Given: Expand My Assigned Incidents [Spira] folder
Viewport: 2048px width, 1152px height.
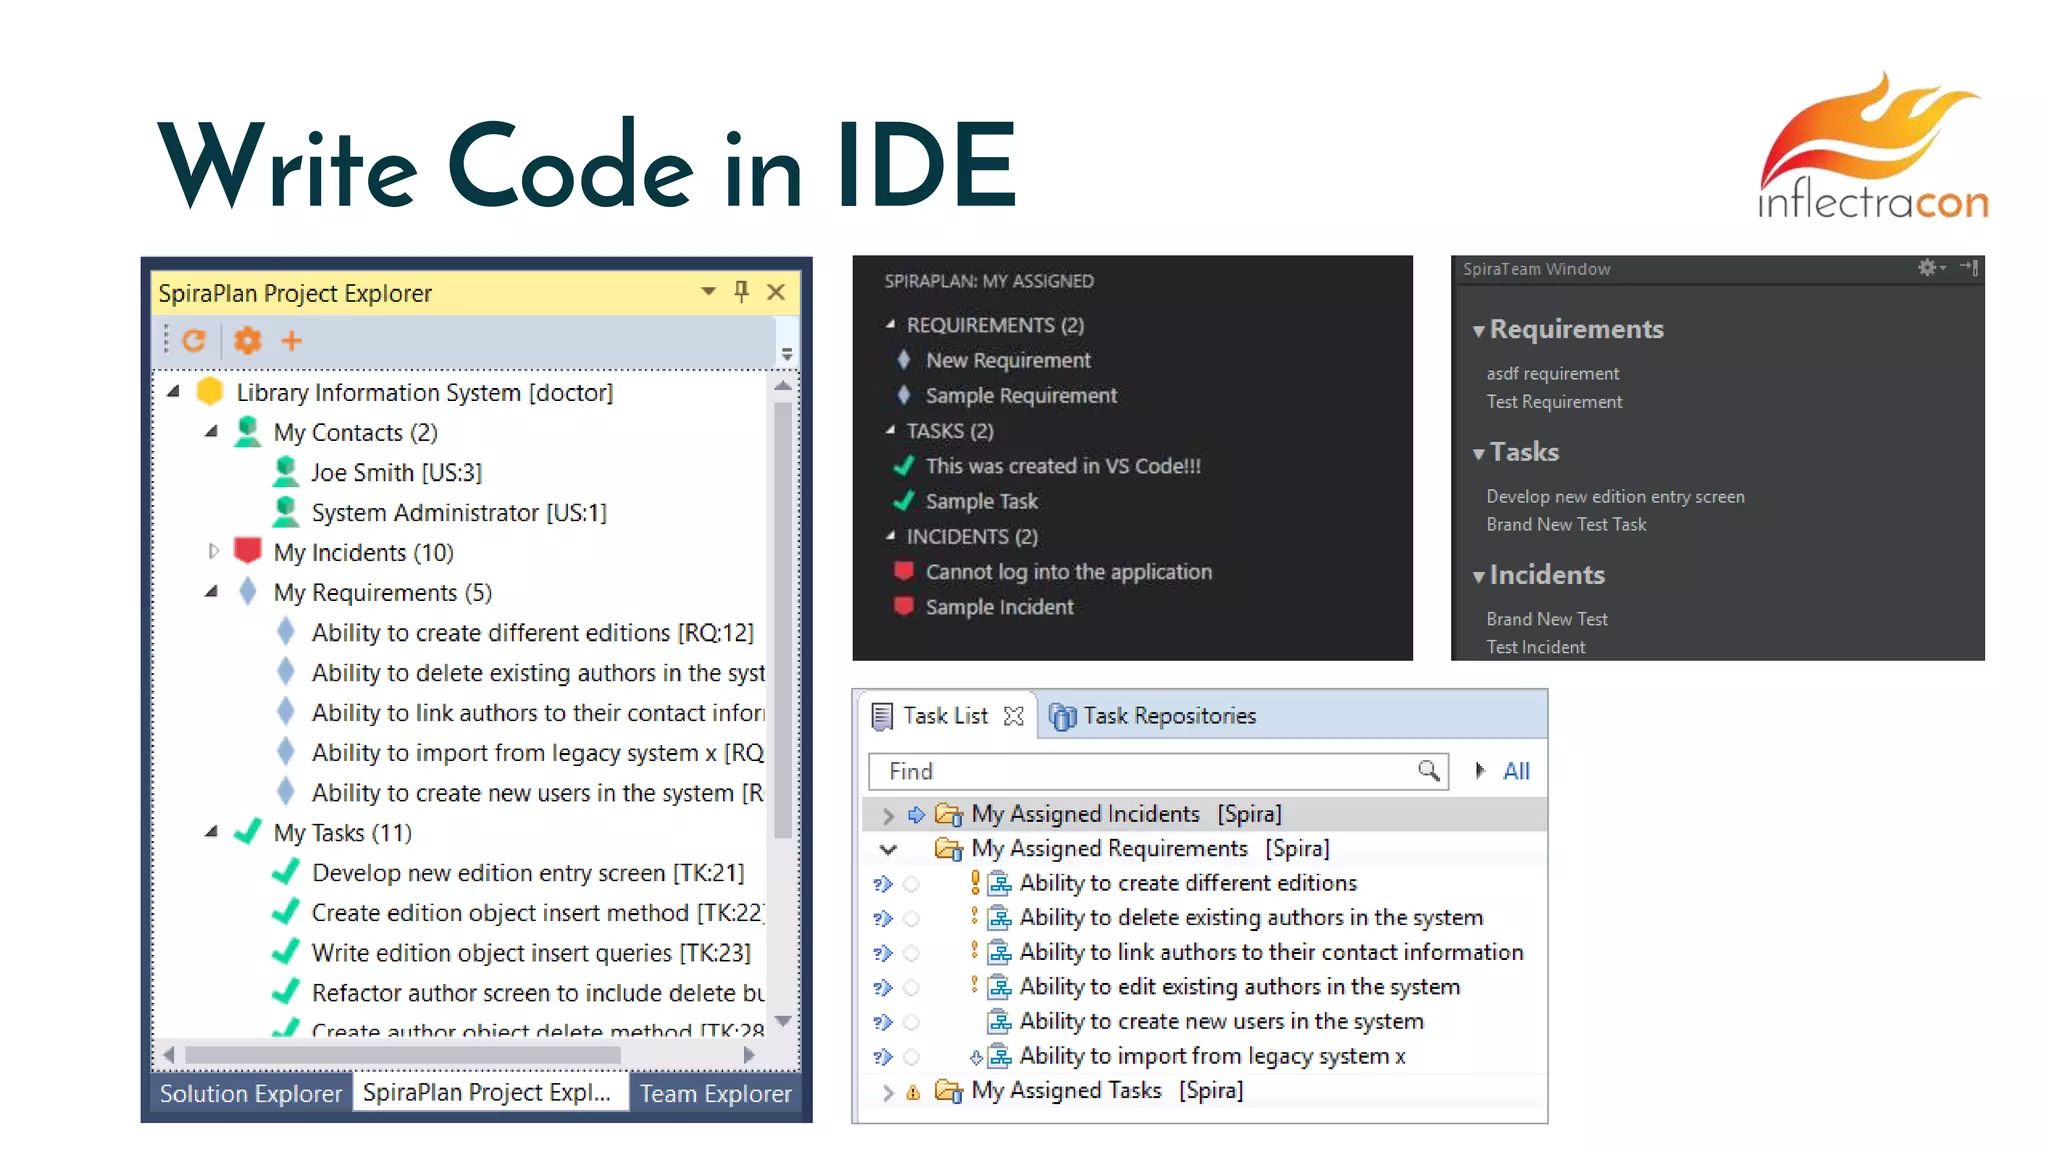Looking at the screenshot, I should pyautogui.click(x=887, y=815).
